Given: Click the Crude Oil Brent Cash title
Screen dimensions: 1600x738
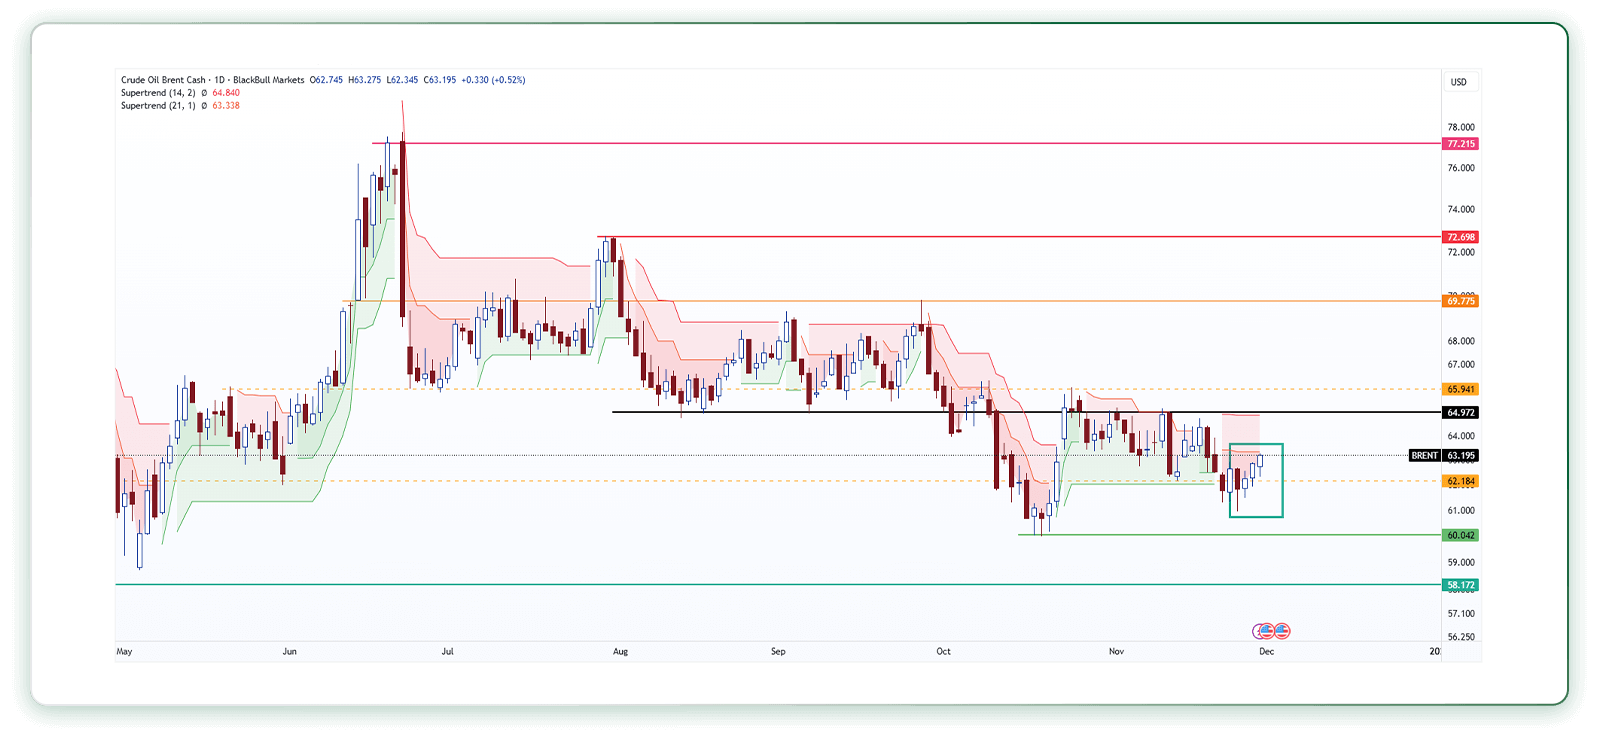Looking at the screenshot, I should (x=163, y=80).
